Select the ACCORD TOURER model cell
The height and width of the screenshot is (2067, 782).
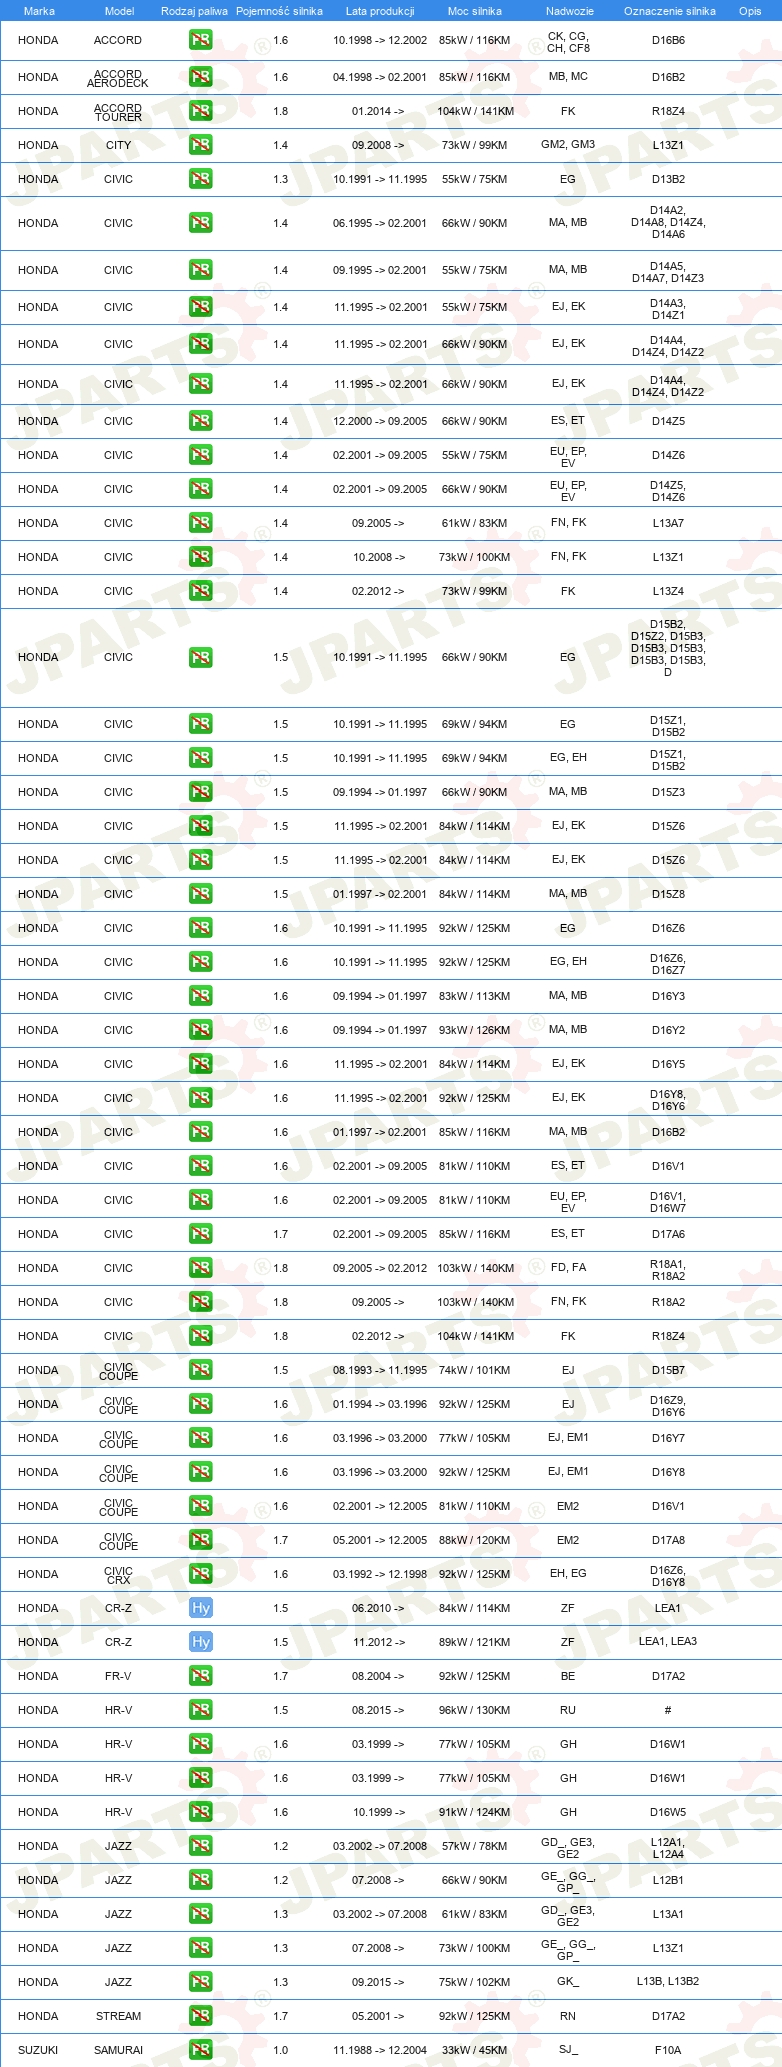118,112
